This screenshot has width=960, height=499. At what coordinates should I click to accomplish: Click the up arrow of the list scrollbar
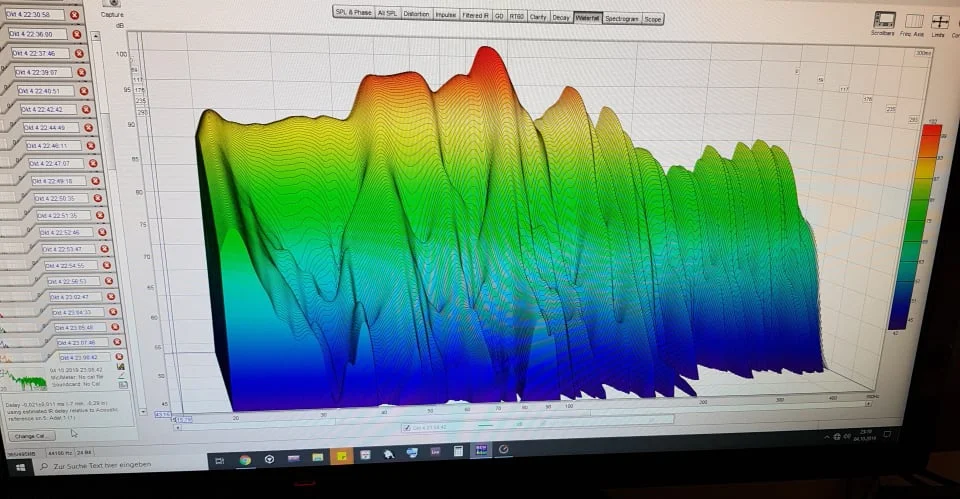96,37
